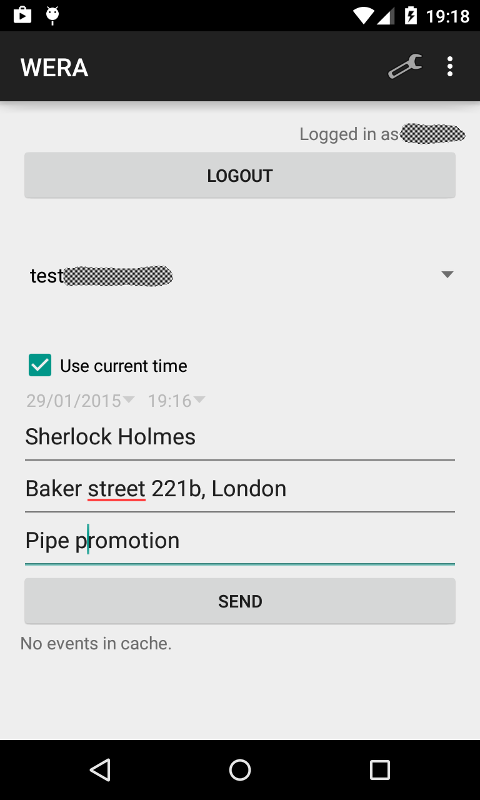Focus the Baker street address field

coord(240,489)
